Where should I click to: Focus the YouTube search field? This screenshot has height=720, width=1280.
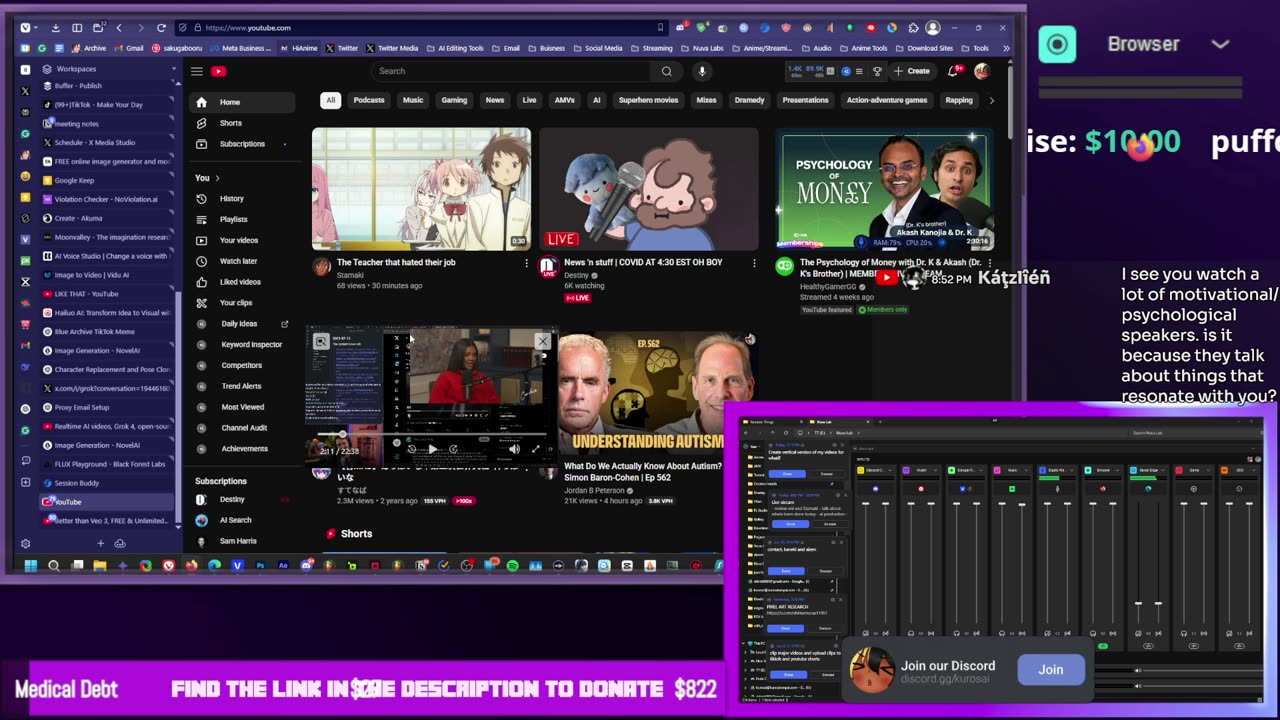(x=512, y=71)
